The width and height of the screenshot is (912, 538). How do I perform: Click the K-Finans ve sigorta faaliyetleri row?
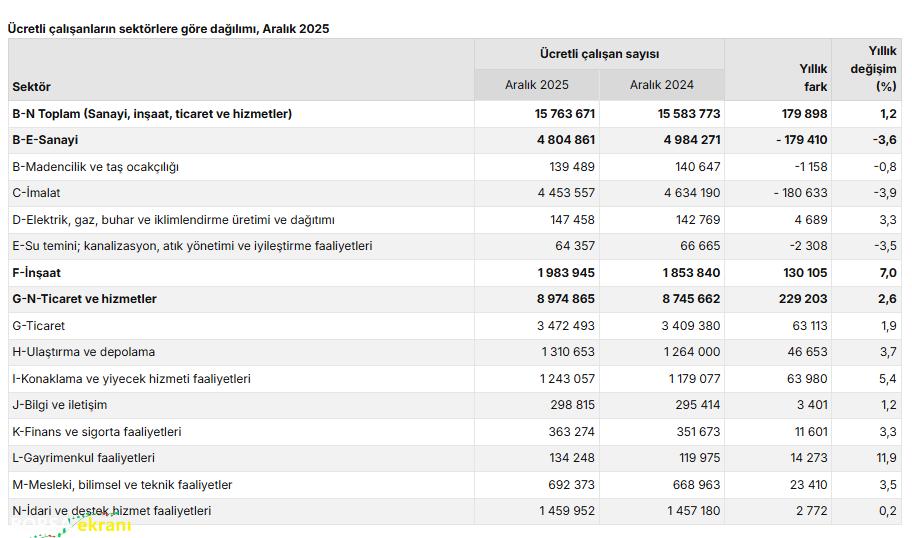(96, 432)
